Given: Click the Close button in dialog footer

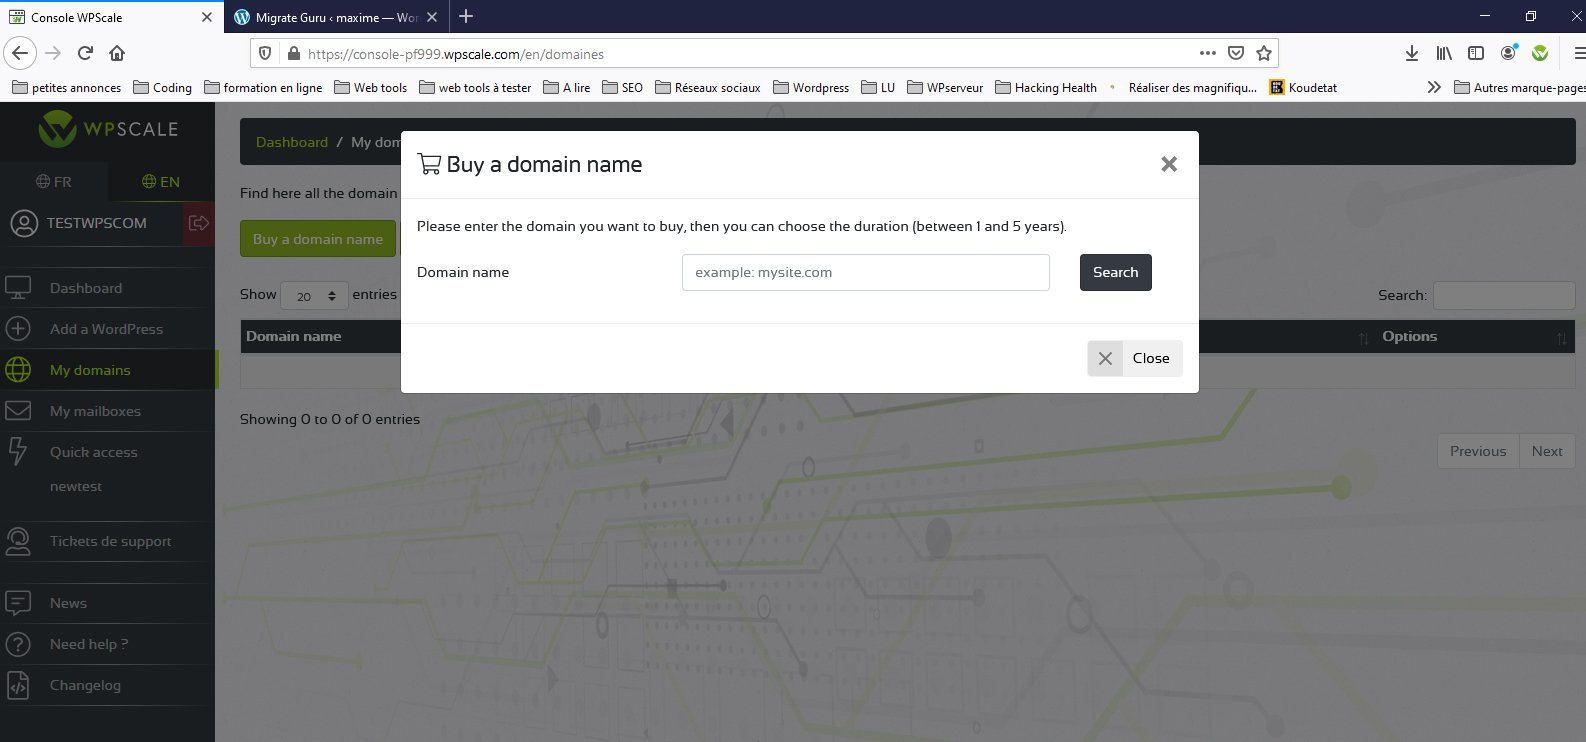Looking at the screenshot, I should [1135, 358].
